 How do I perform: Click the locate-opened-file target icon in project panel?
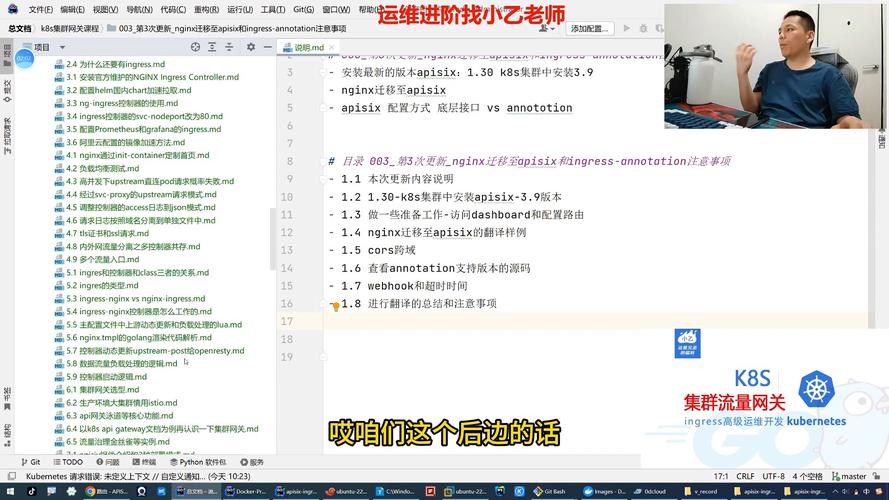tap(195, 47)
